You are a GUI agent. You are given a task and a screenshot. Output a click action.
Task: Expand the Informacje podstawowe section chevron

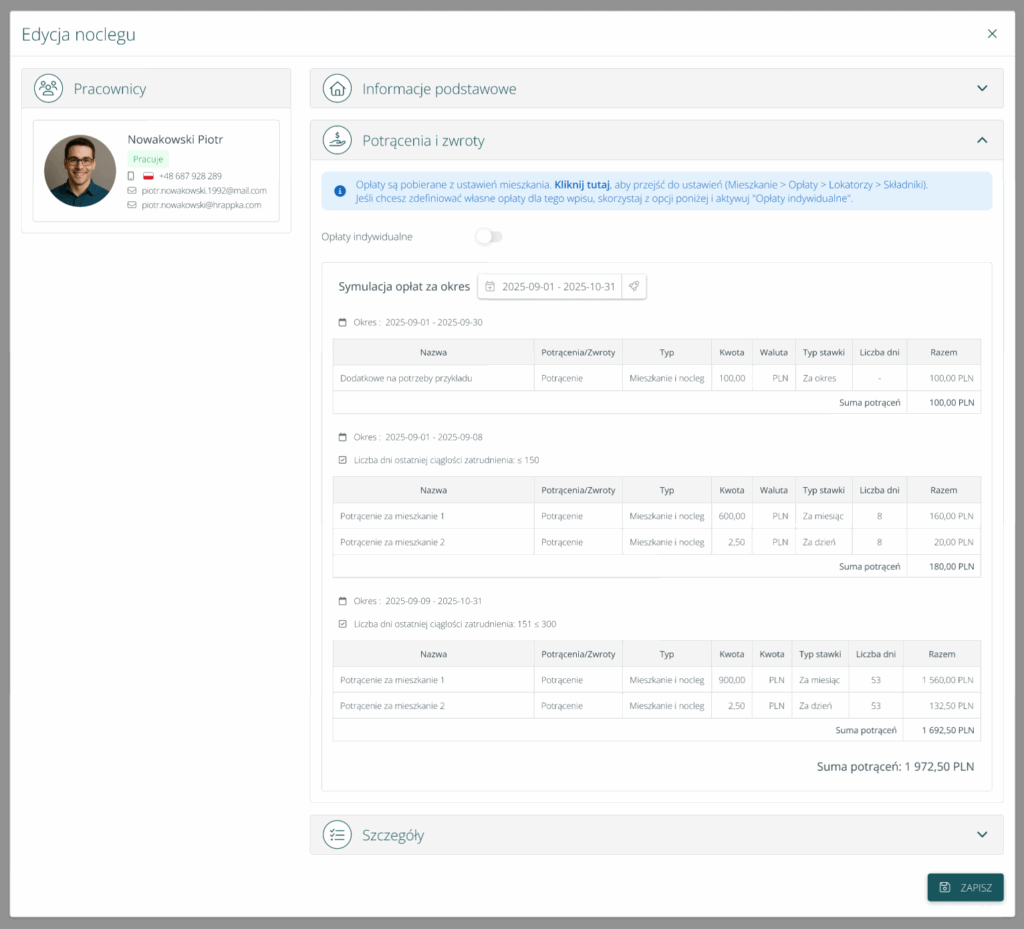982,89
